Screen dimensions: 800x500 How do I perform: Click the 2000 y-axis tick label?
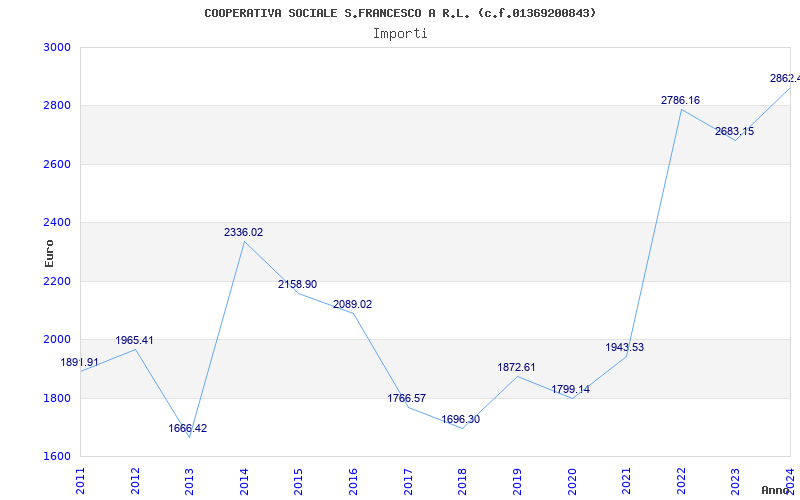tap(56, 339)
